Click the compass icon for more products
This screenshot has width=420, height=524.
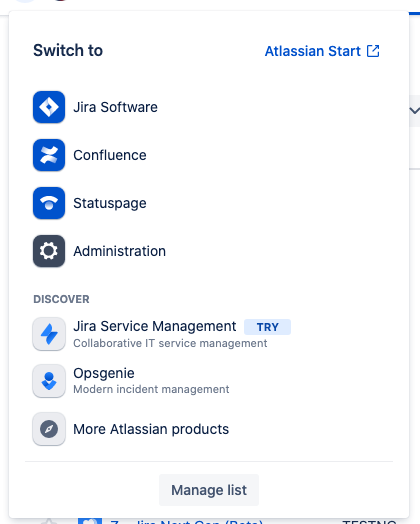[x=49, y=429]
